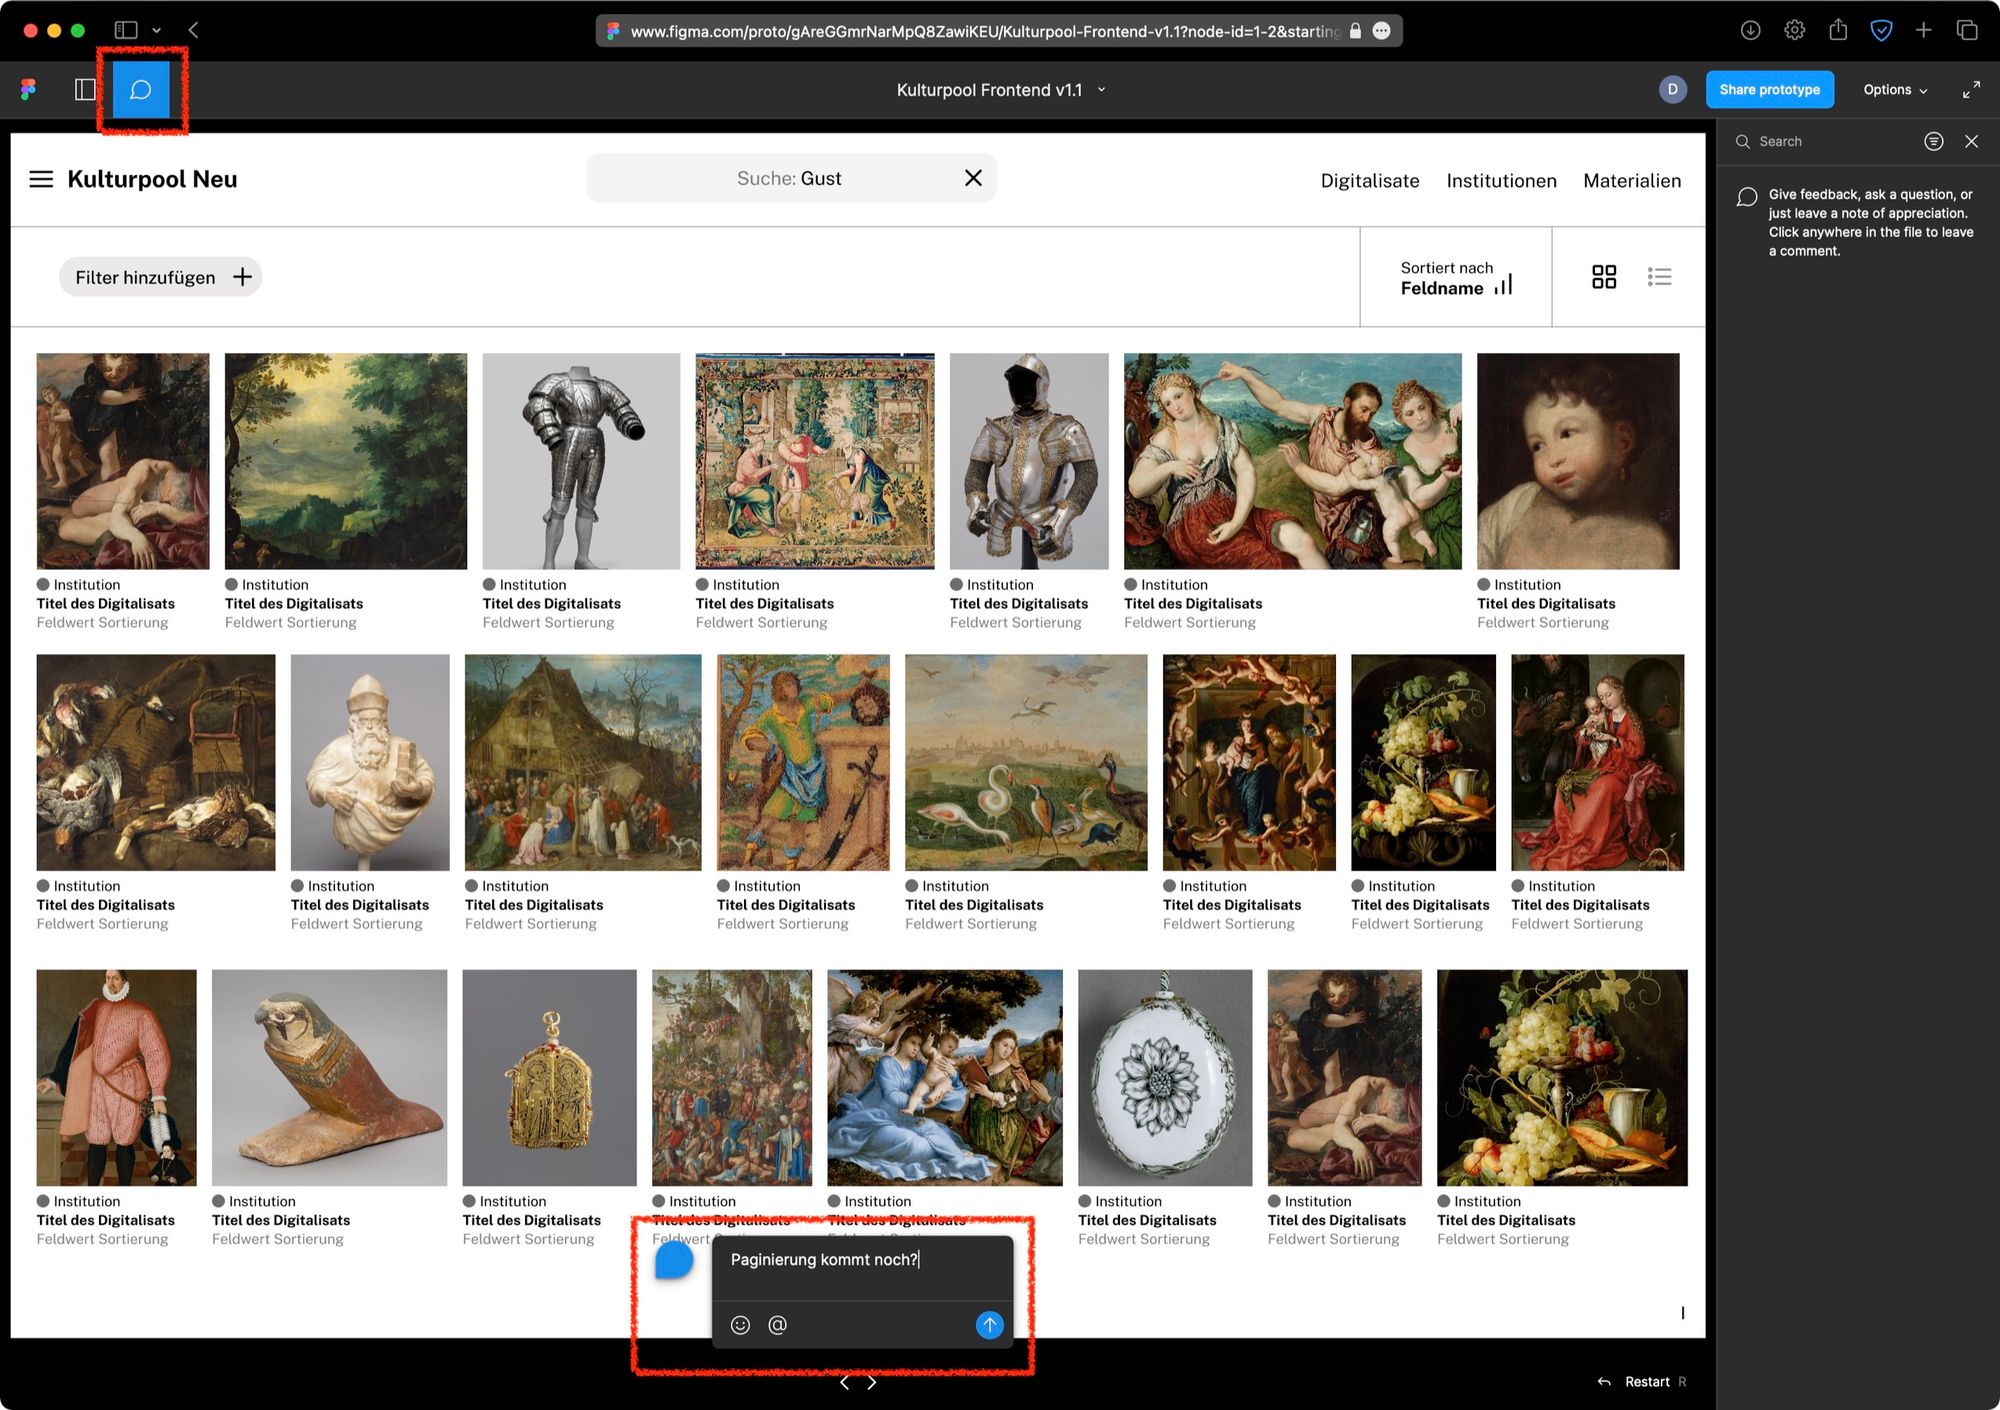
Task: Click the user avatar D
Action: tap(1672, 90)
